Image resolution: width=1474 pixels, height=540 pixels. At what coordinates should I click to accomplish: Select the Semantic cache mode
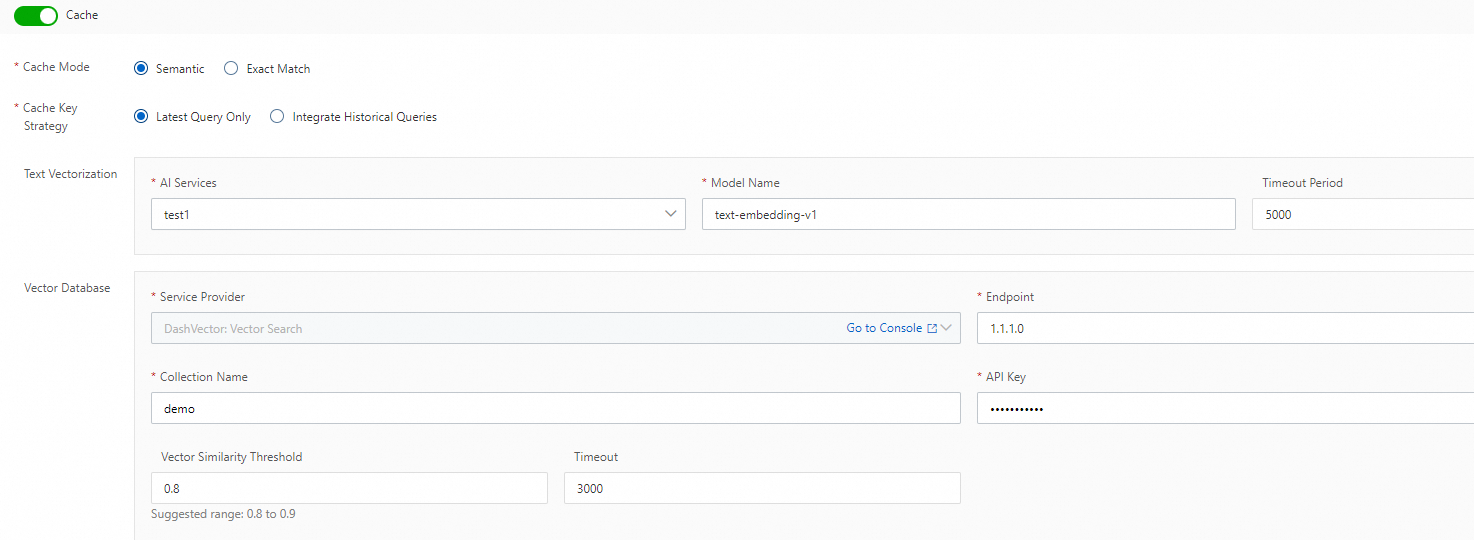coord(141,69)
